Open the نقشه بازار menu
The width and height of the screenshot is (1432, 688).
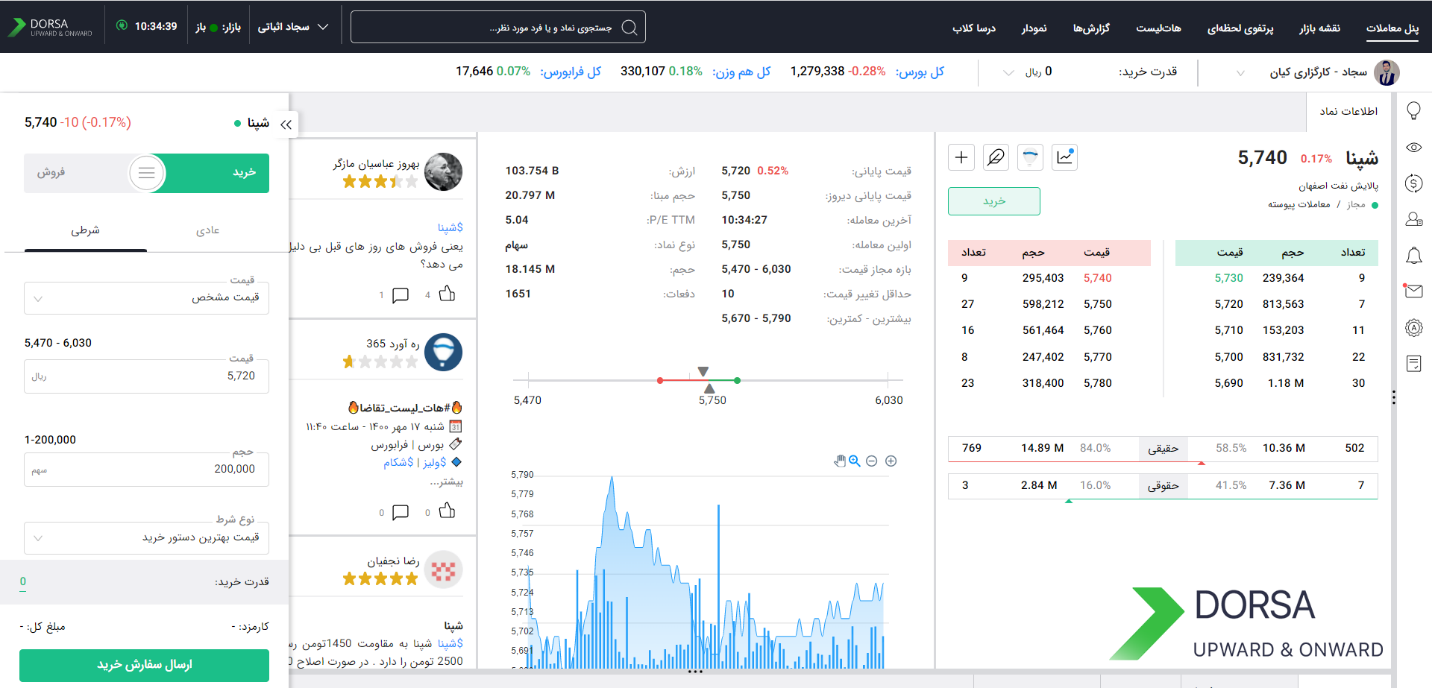pyautogui.click(x=1318, y=28)
